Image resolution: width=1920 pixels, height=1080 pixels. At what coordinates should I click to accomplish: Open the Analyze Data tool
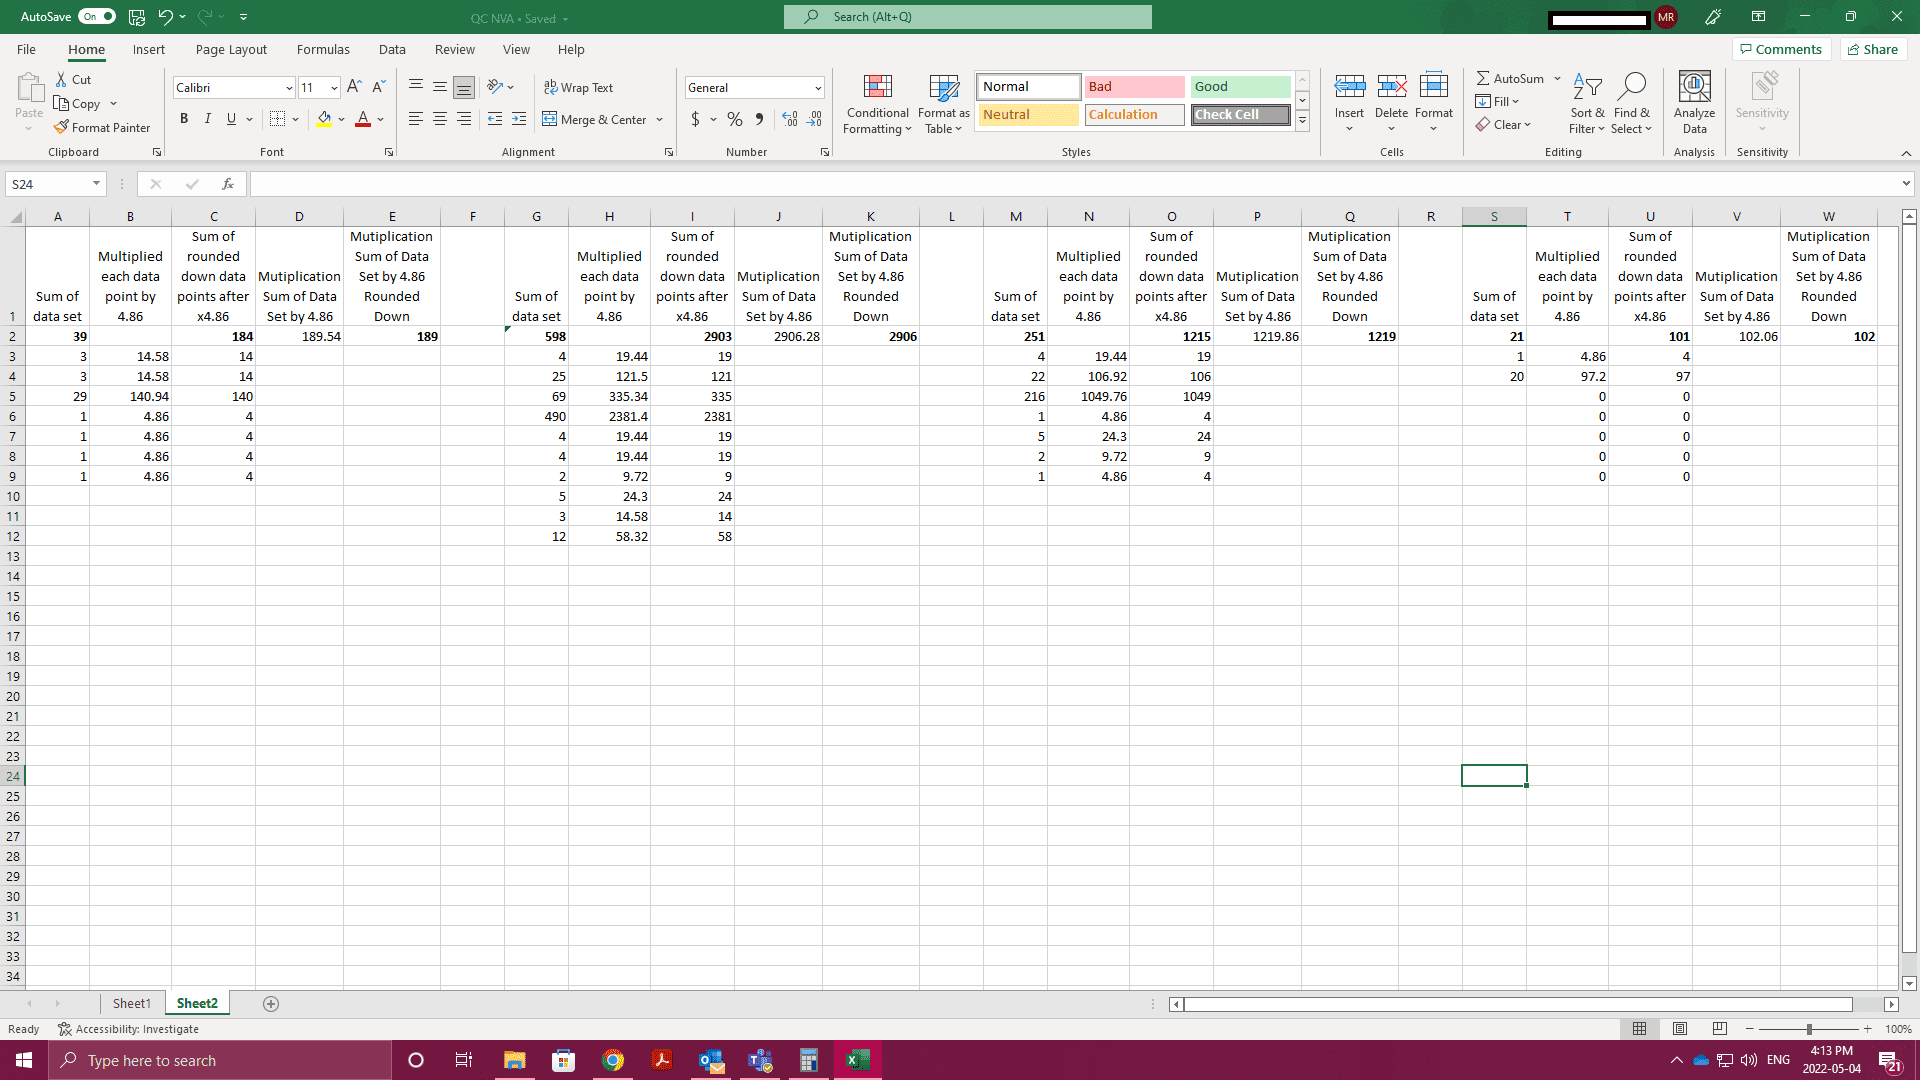[1694, 102]
